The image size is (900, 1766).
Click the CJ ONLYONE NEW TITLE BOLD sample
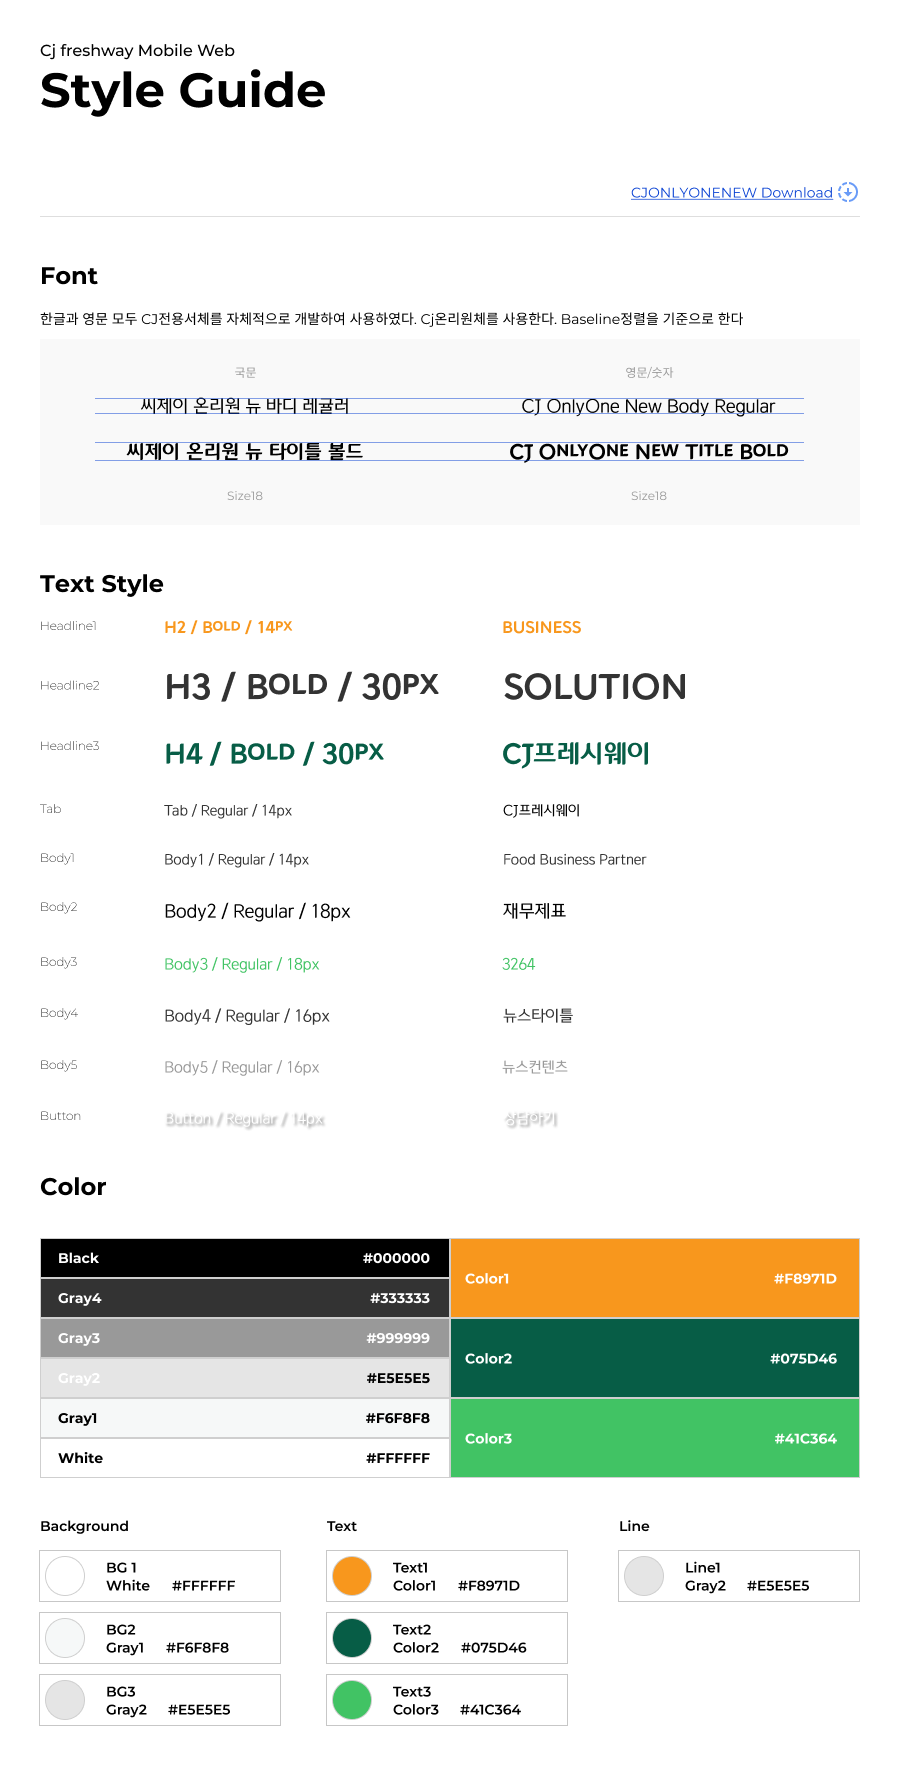(649, 451)
